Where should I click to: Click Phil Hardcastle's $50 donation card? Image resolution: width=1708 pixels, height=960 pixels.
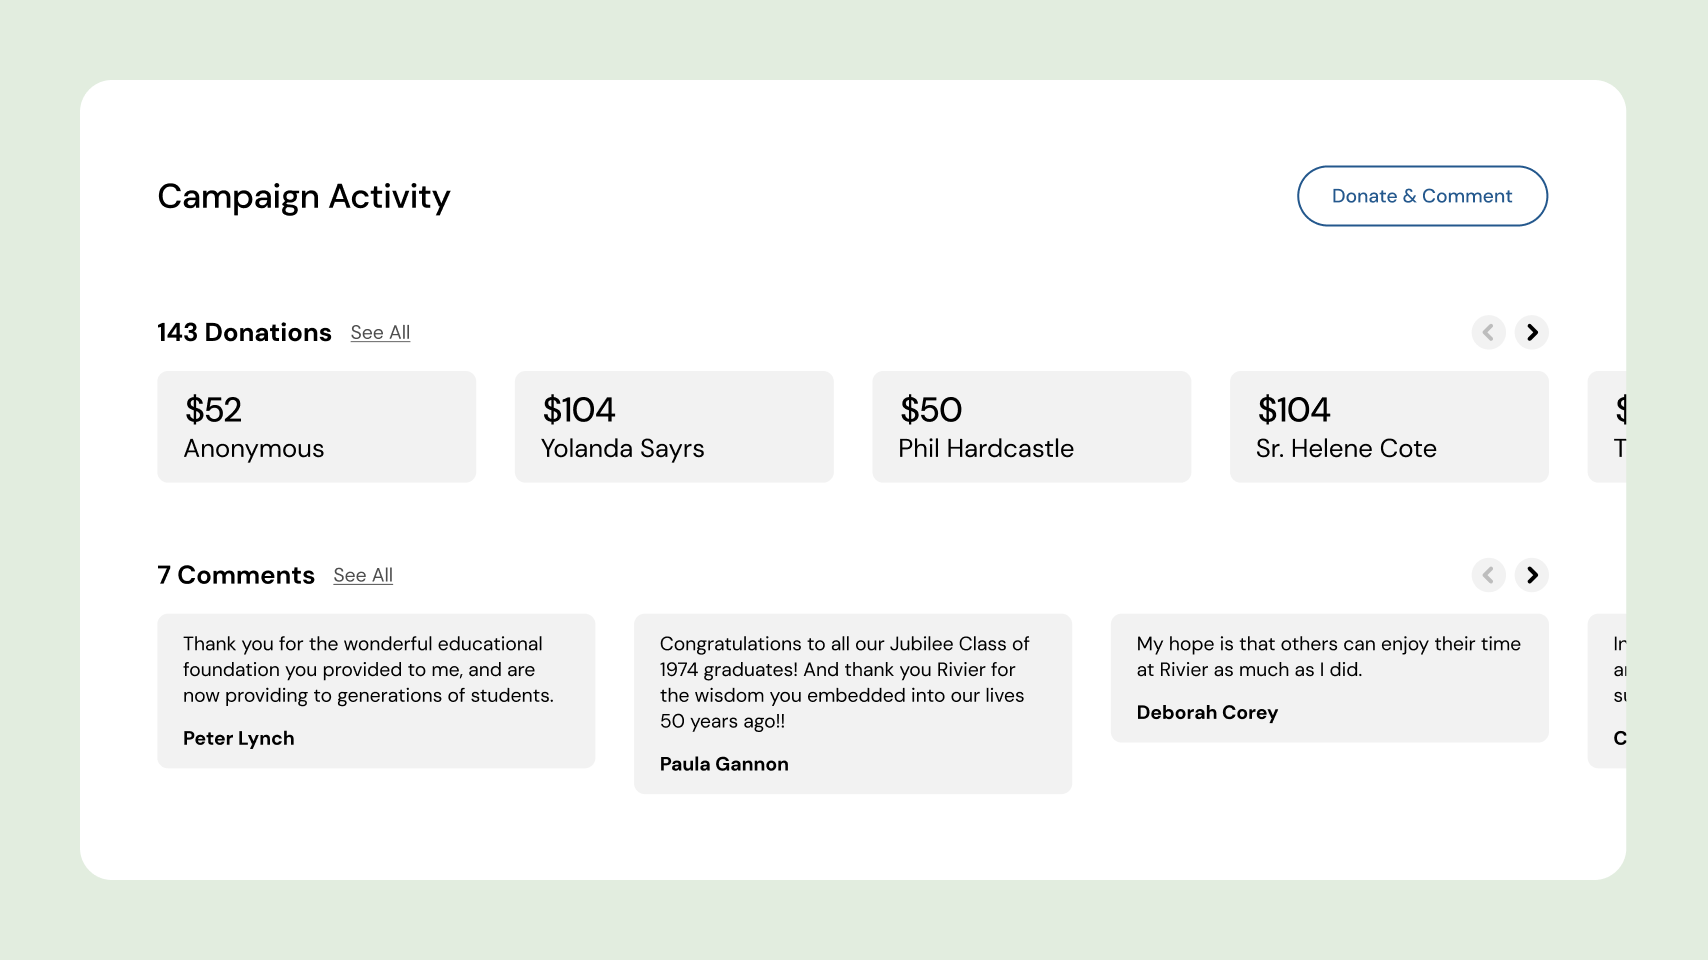1031,427
